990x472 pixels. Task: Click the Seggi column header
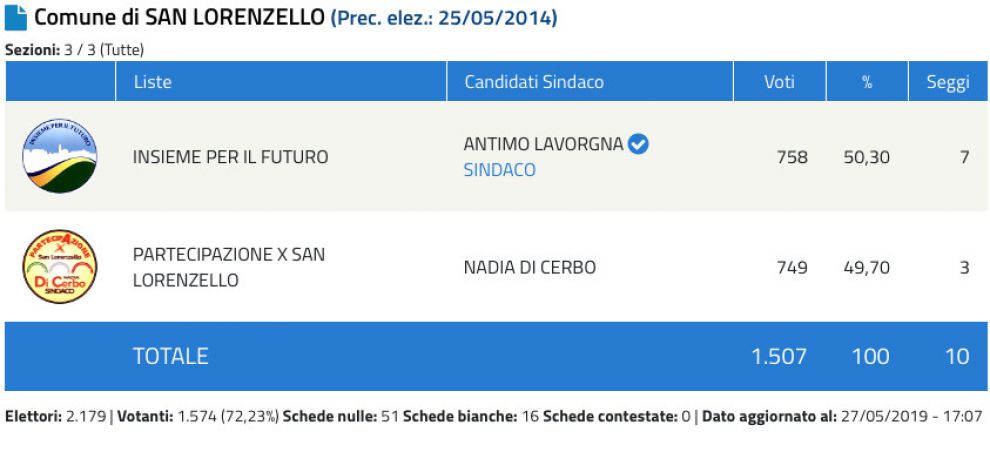click(947, 82)
